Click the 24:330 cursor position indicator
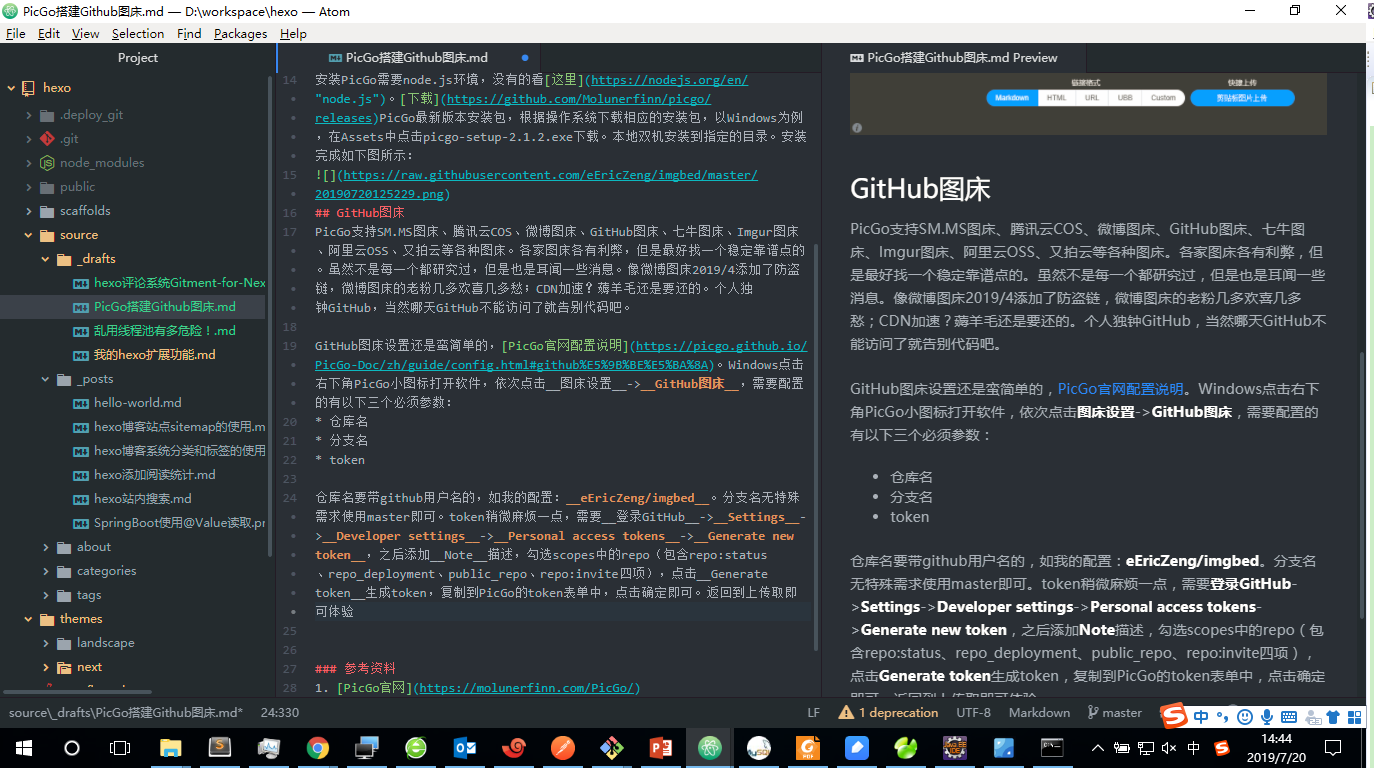The width and height of the screenshot is (1374, 768). tap(280, 713)
